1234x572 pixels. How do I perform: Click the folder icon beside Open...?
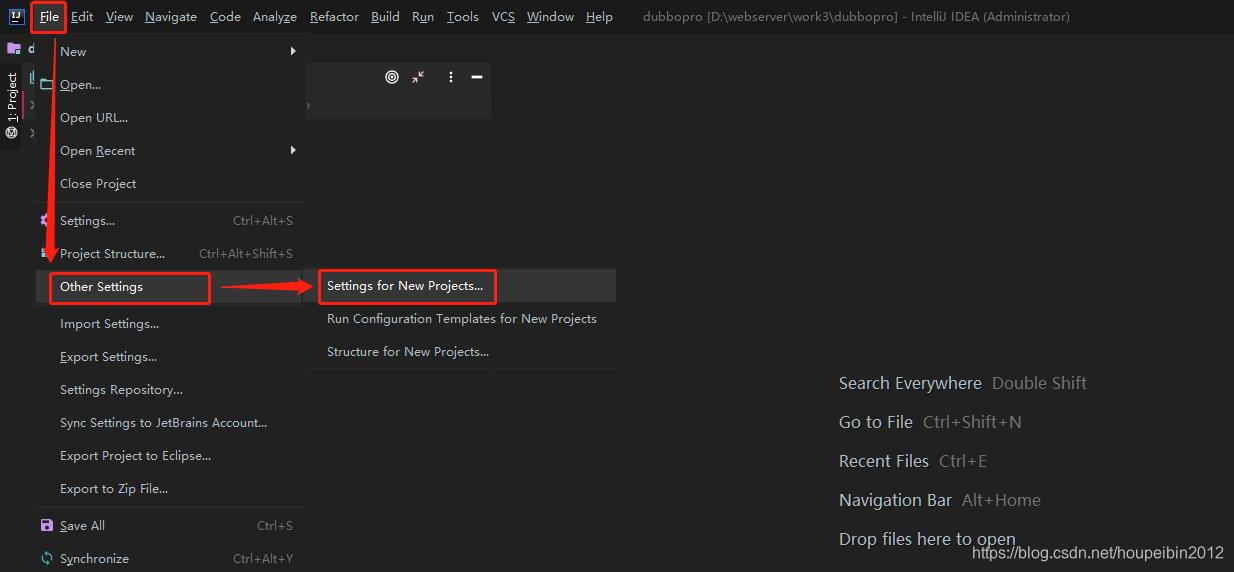[x=46, y=85]
